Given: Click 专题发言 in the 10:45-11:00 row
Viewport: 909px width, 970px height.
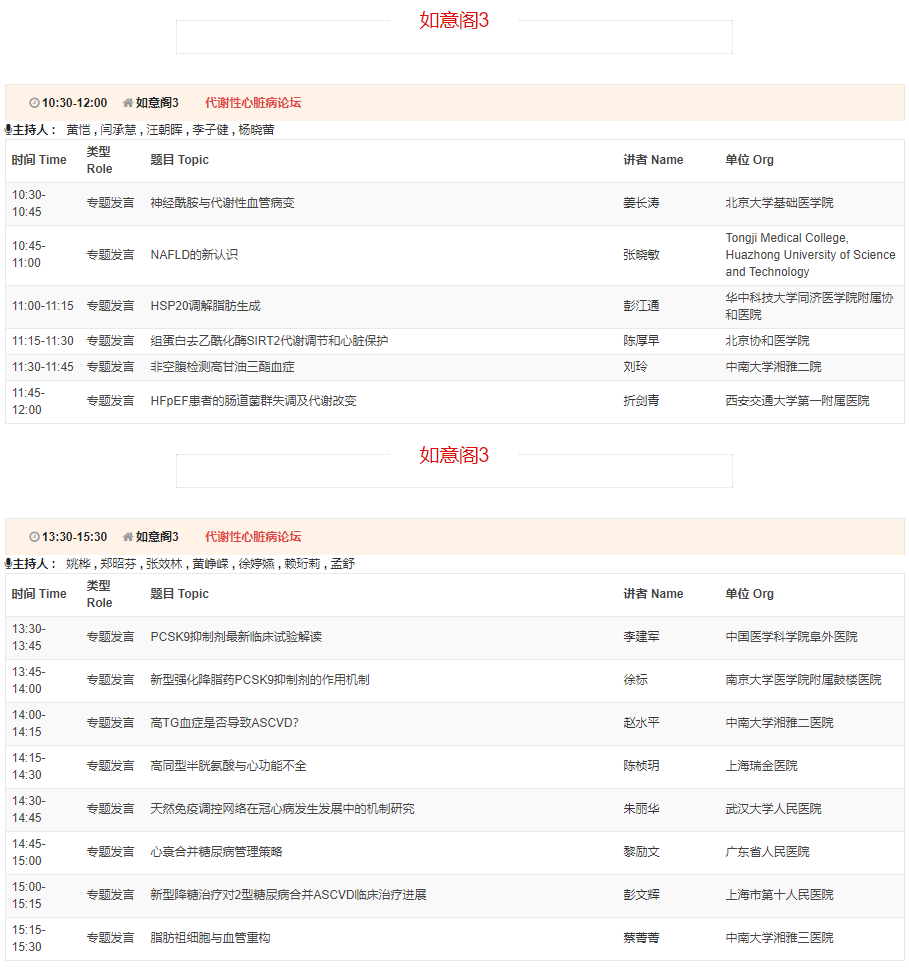Looking at the screenshot, I should click(x=110, y=255).
